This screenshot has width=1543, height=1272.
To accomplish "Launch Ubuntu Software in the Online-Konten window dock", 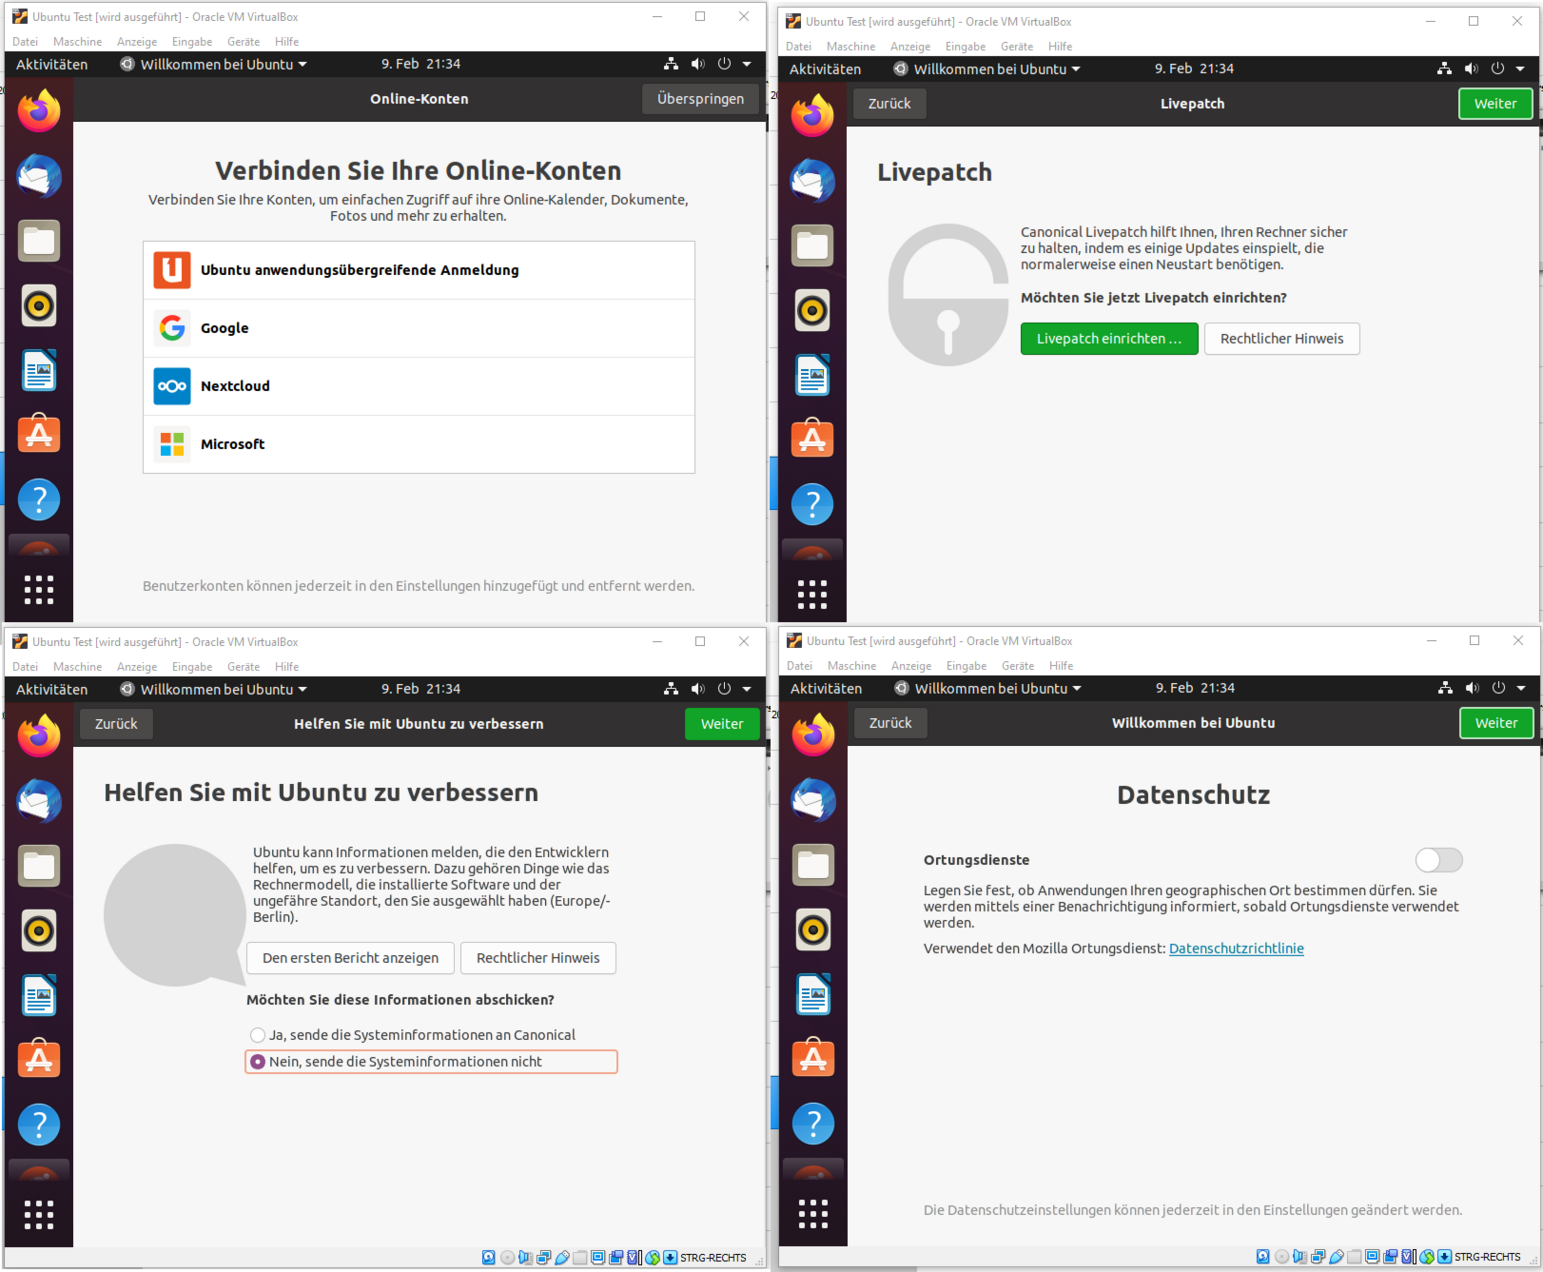I will click(x=39, y=435).
